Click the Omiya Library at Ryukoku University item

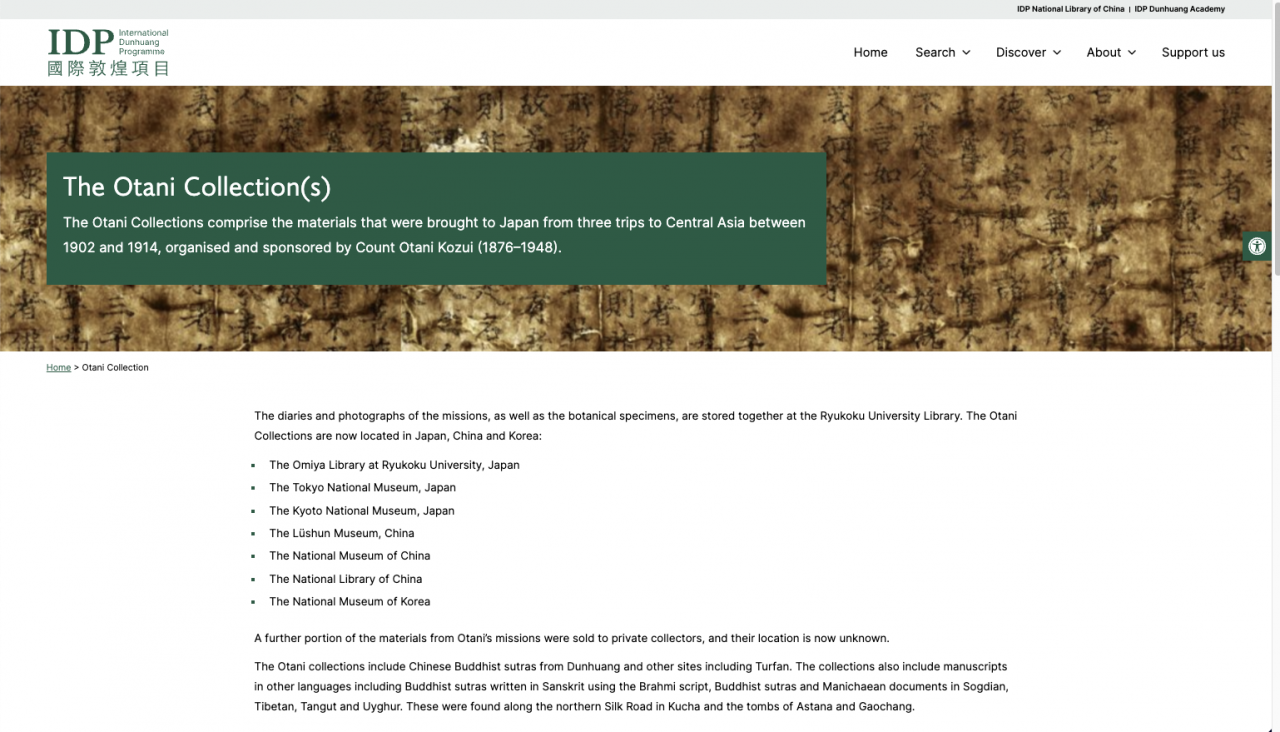394,465
